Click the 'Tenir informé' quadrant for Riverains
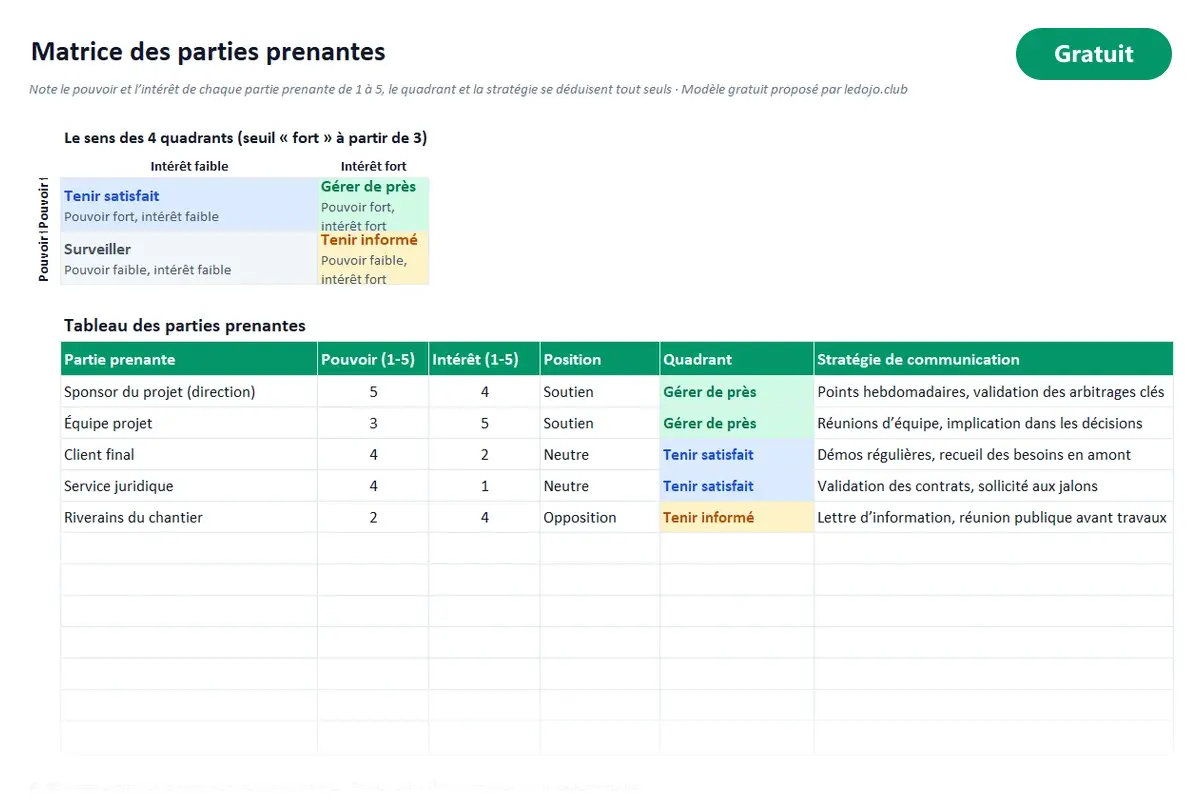The image size is (1200, 800). click(x=737, y=518)
